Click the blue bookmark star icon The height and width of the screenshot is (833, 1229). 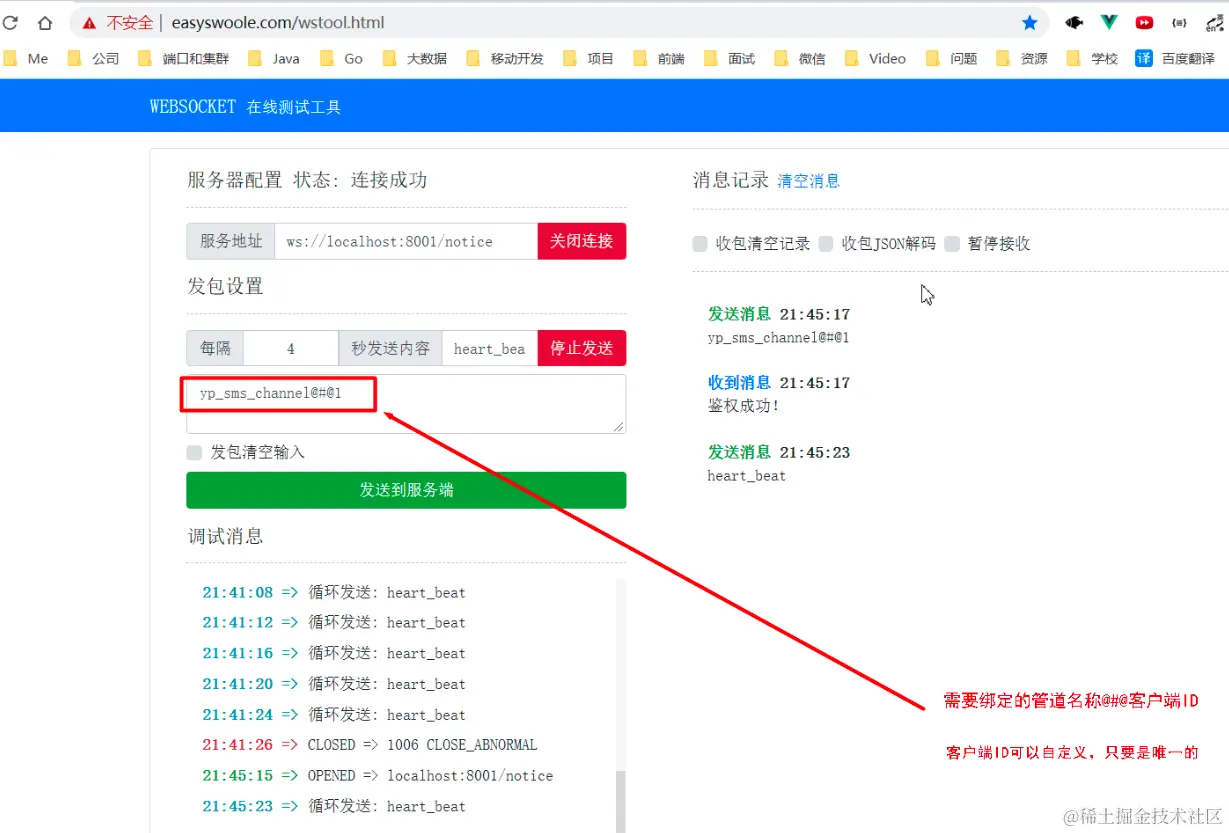point(1029,22)
